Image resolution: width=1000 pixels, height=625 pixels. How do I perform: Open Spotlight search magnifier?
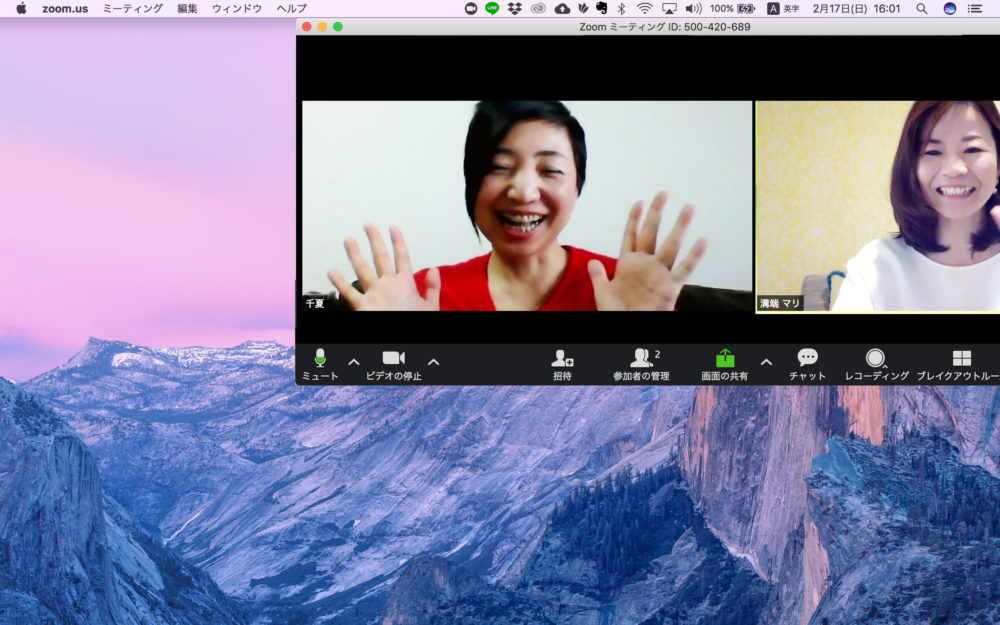tap(921, 8)
